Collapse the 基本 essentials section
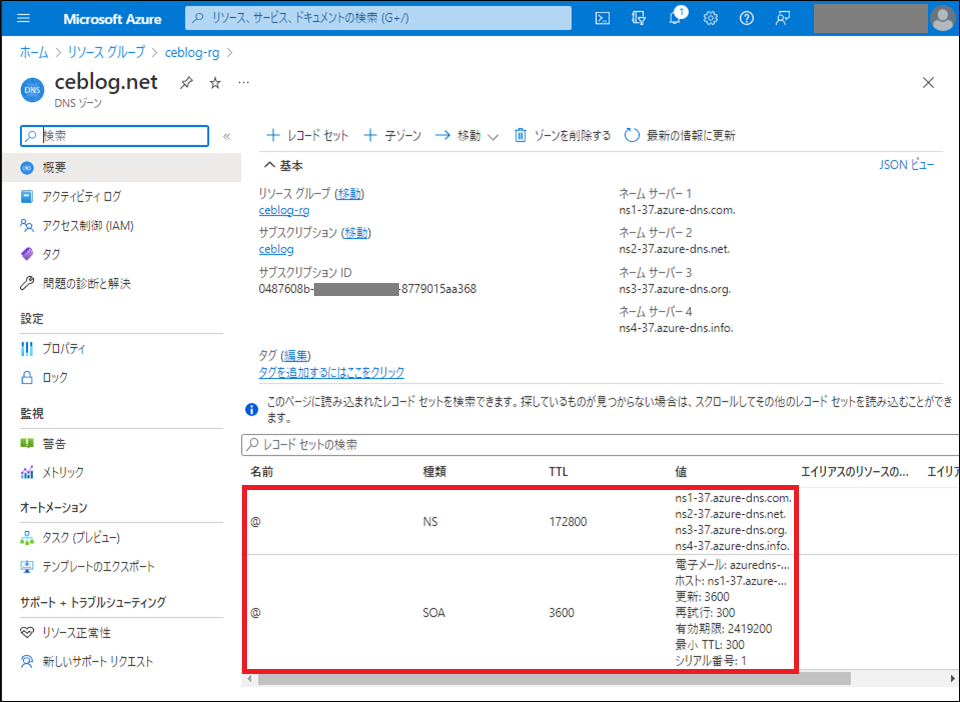 point(283,166)
